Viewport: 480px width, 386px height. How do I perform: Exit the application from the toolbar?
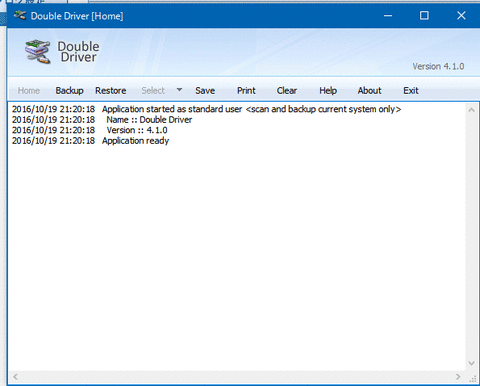click(x=411, y=91)
